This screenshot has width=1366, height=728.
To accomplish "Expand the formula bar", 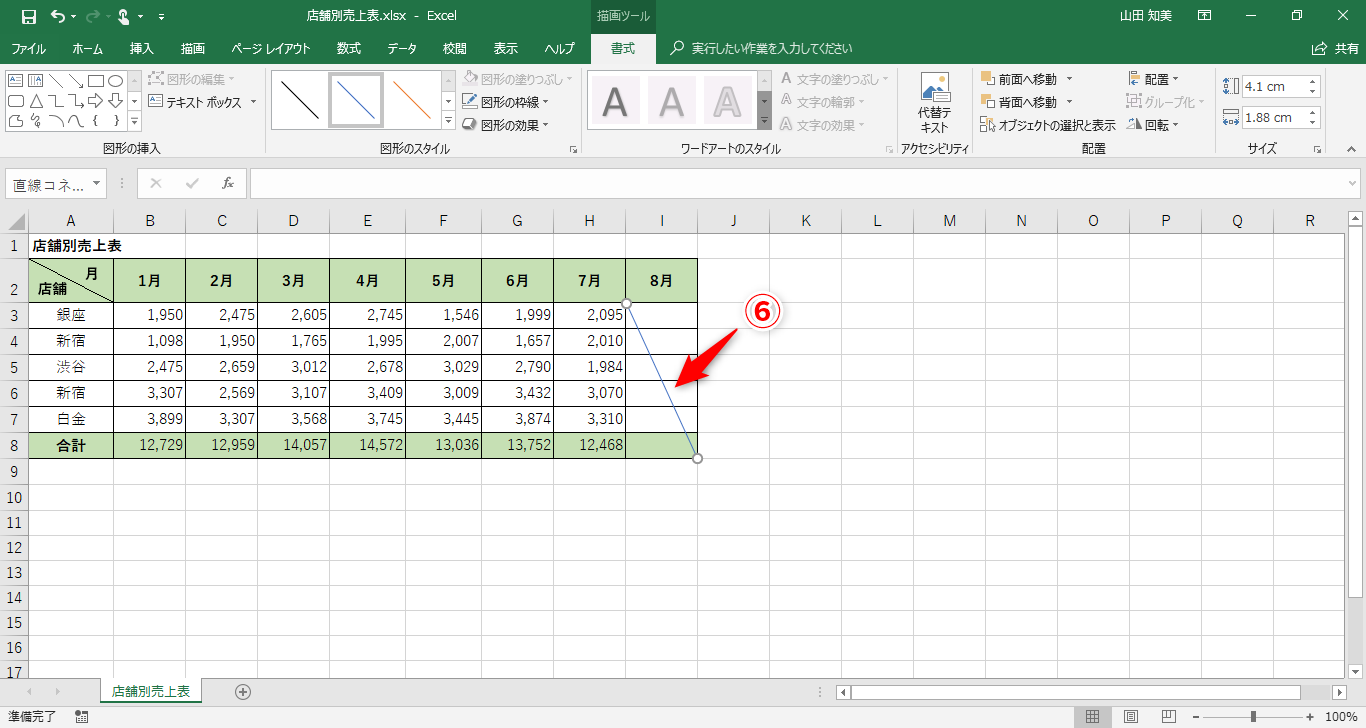I will pos(1353,184).
